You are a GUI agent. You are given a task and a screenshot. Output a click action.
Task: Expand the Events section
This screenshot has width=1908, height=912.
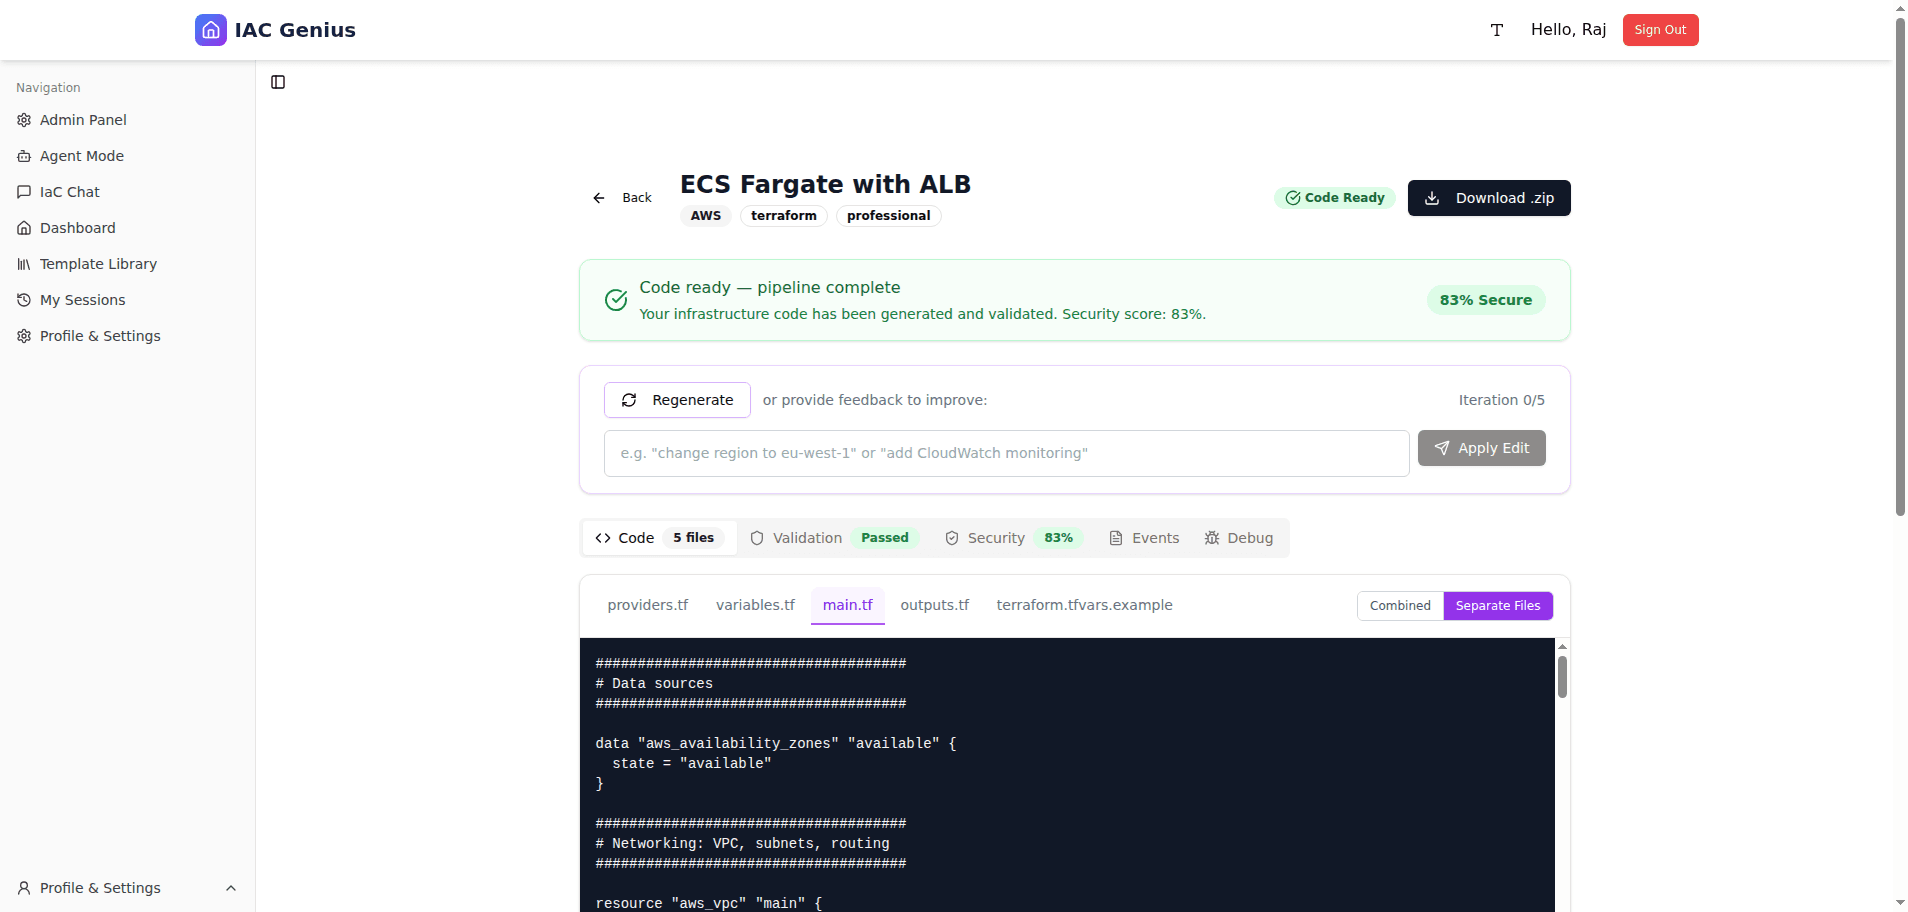[x=1144, y=538]
